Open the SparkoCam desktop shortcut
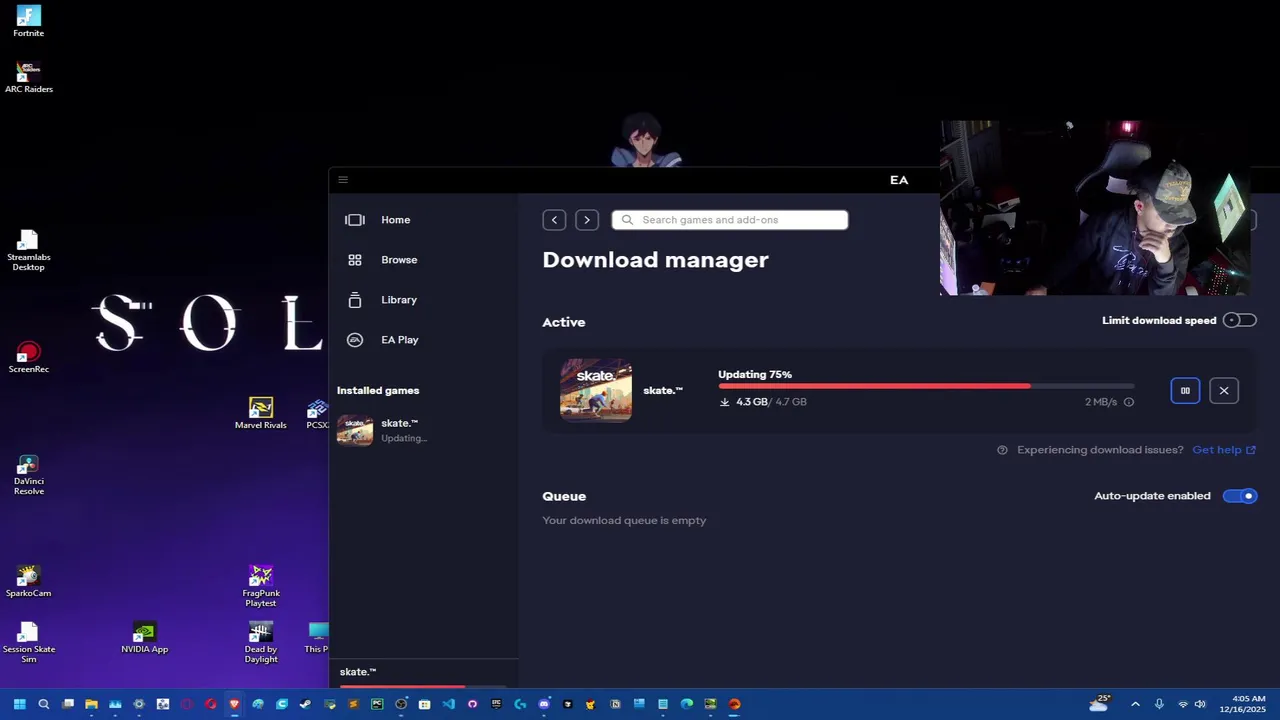This screenshot has height=720, width=1280. coord(28,582)
